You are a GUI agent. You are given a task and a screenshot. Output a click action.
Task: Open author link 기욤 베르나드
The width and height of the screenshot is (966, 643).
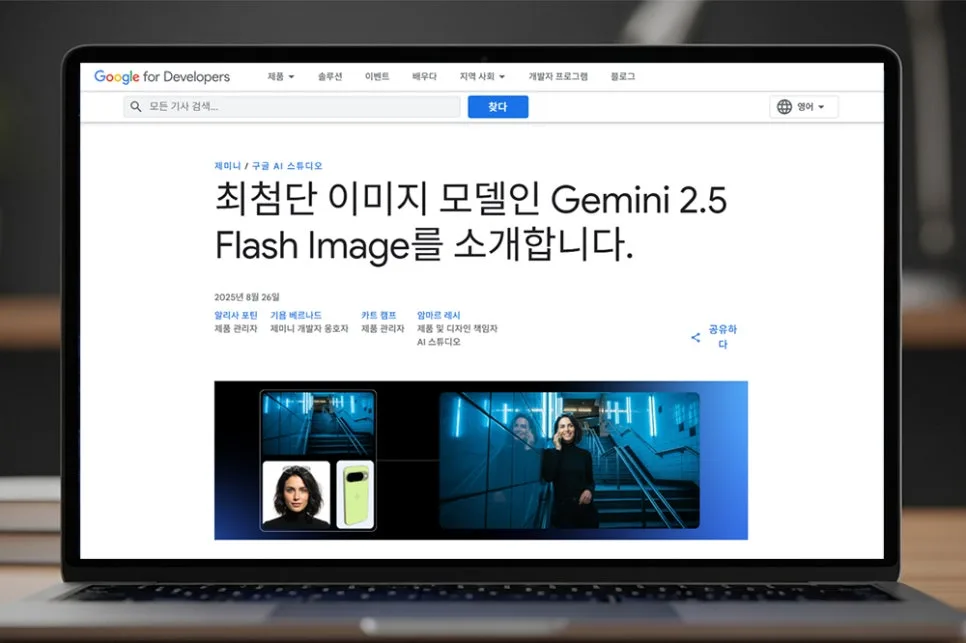(x=296, y=315)
